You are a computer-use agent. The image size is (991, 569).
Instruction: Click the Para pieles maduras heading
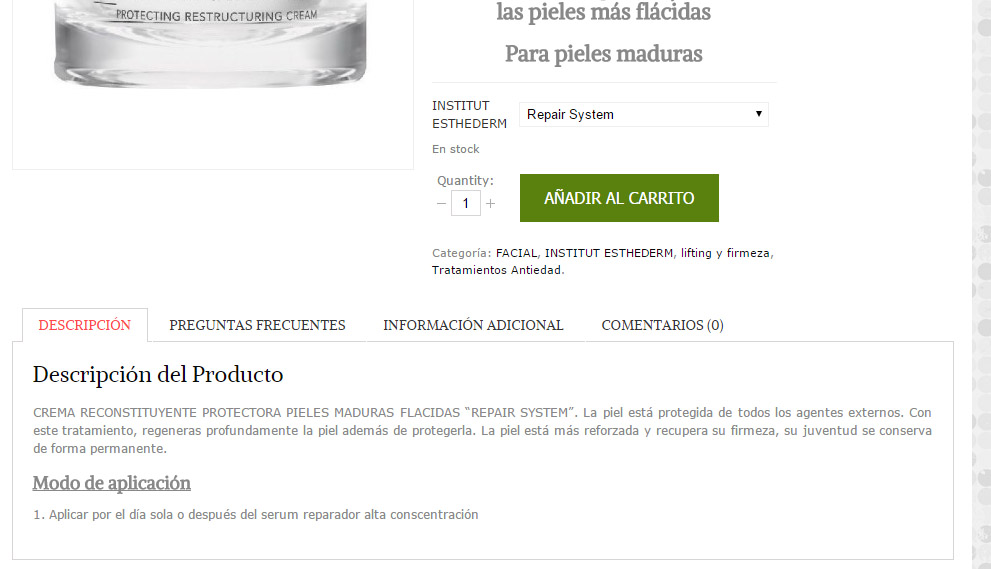604,54
